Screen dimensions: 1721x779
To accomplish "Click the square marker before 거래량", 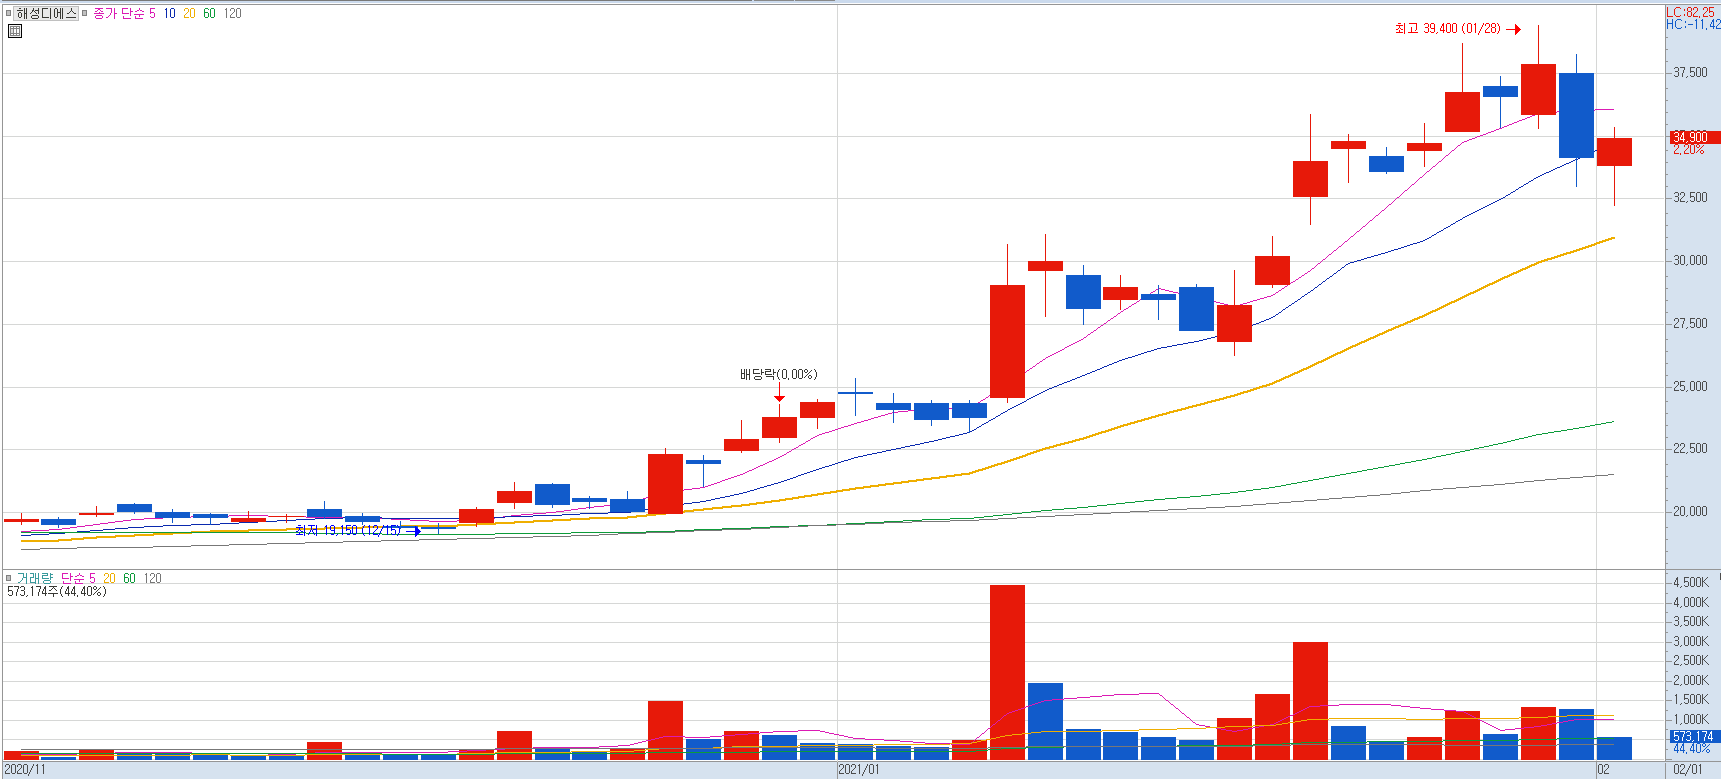I will tap(9, 578).
